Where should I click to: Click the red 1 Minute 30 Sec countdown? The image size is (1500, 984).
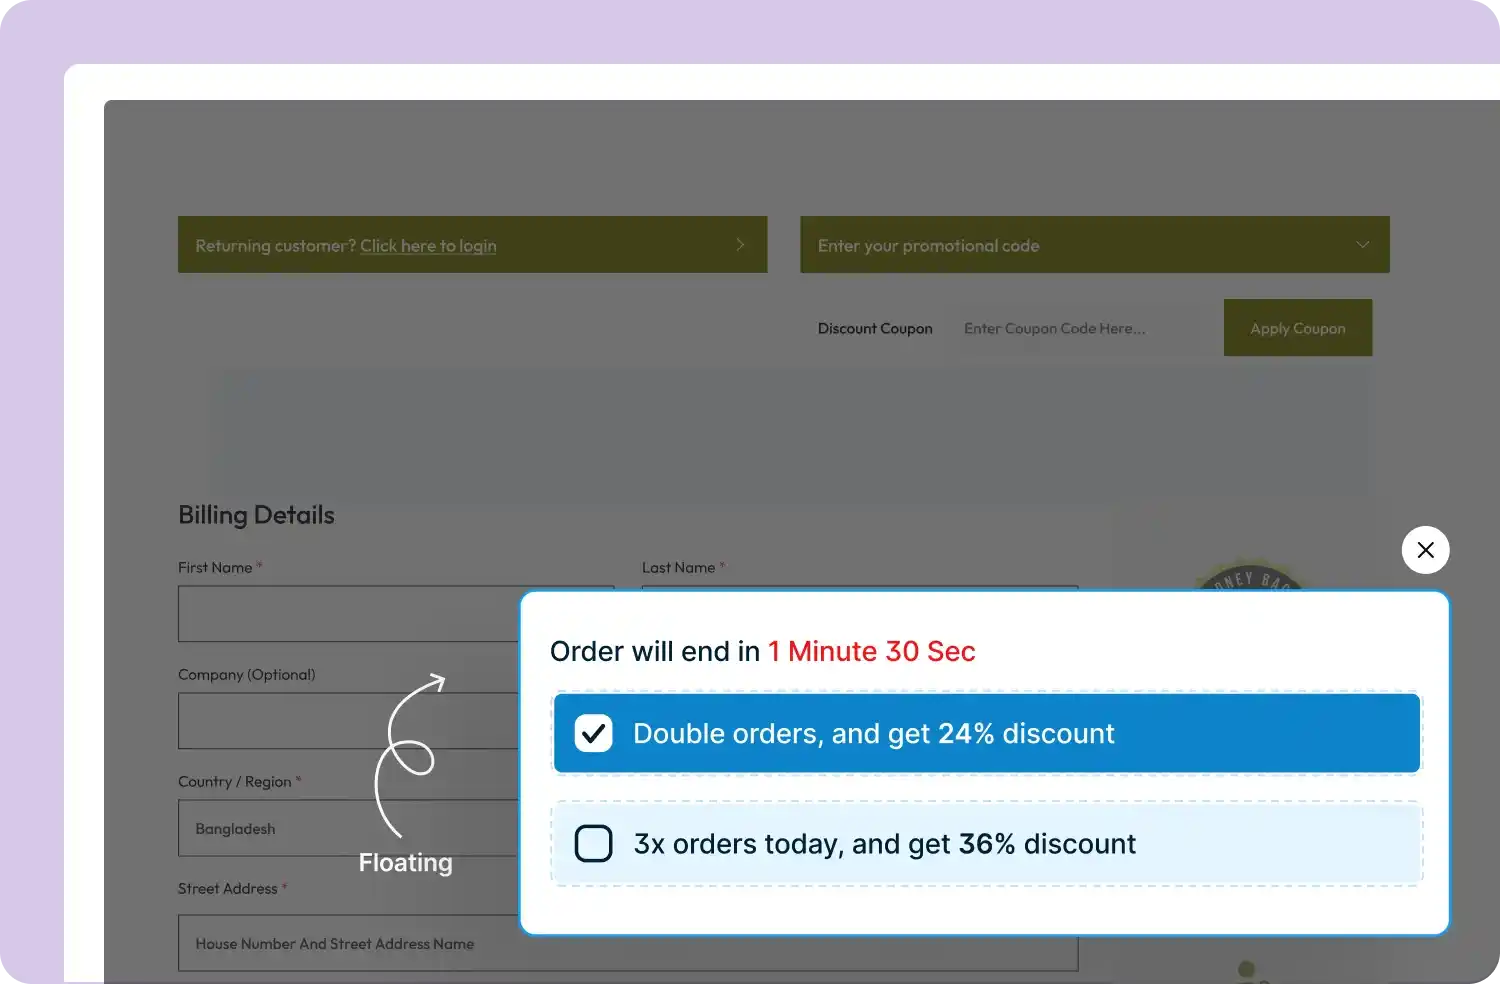(x=871, y=652)
